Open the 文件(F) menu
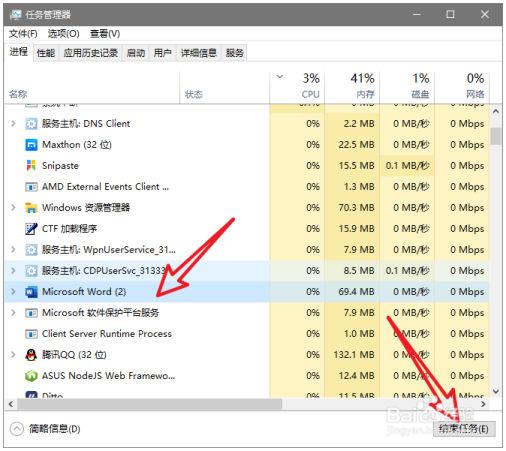Image resolution: width=506 pixels, height=451 pixels. coord(23,34)
